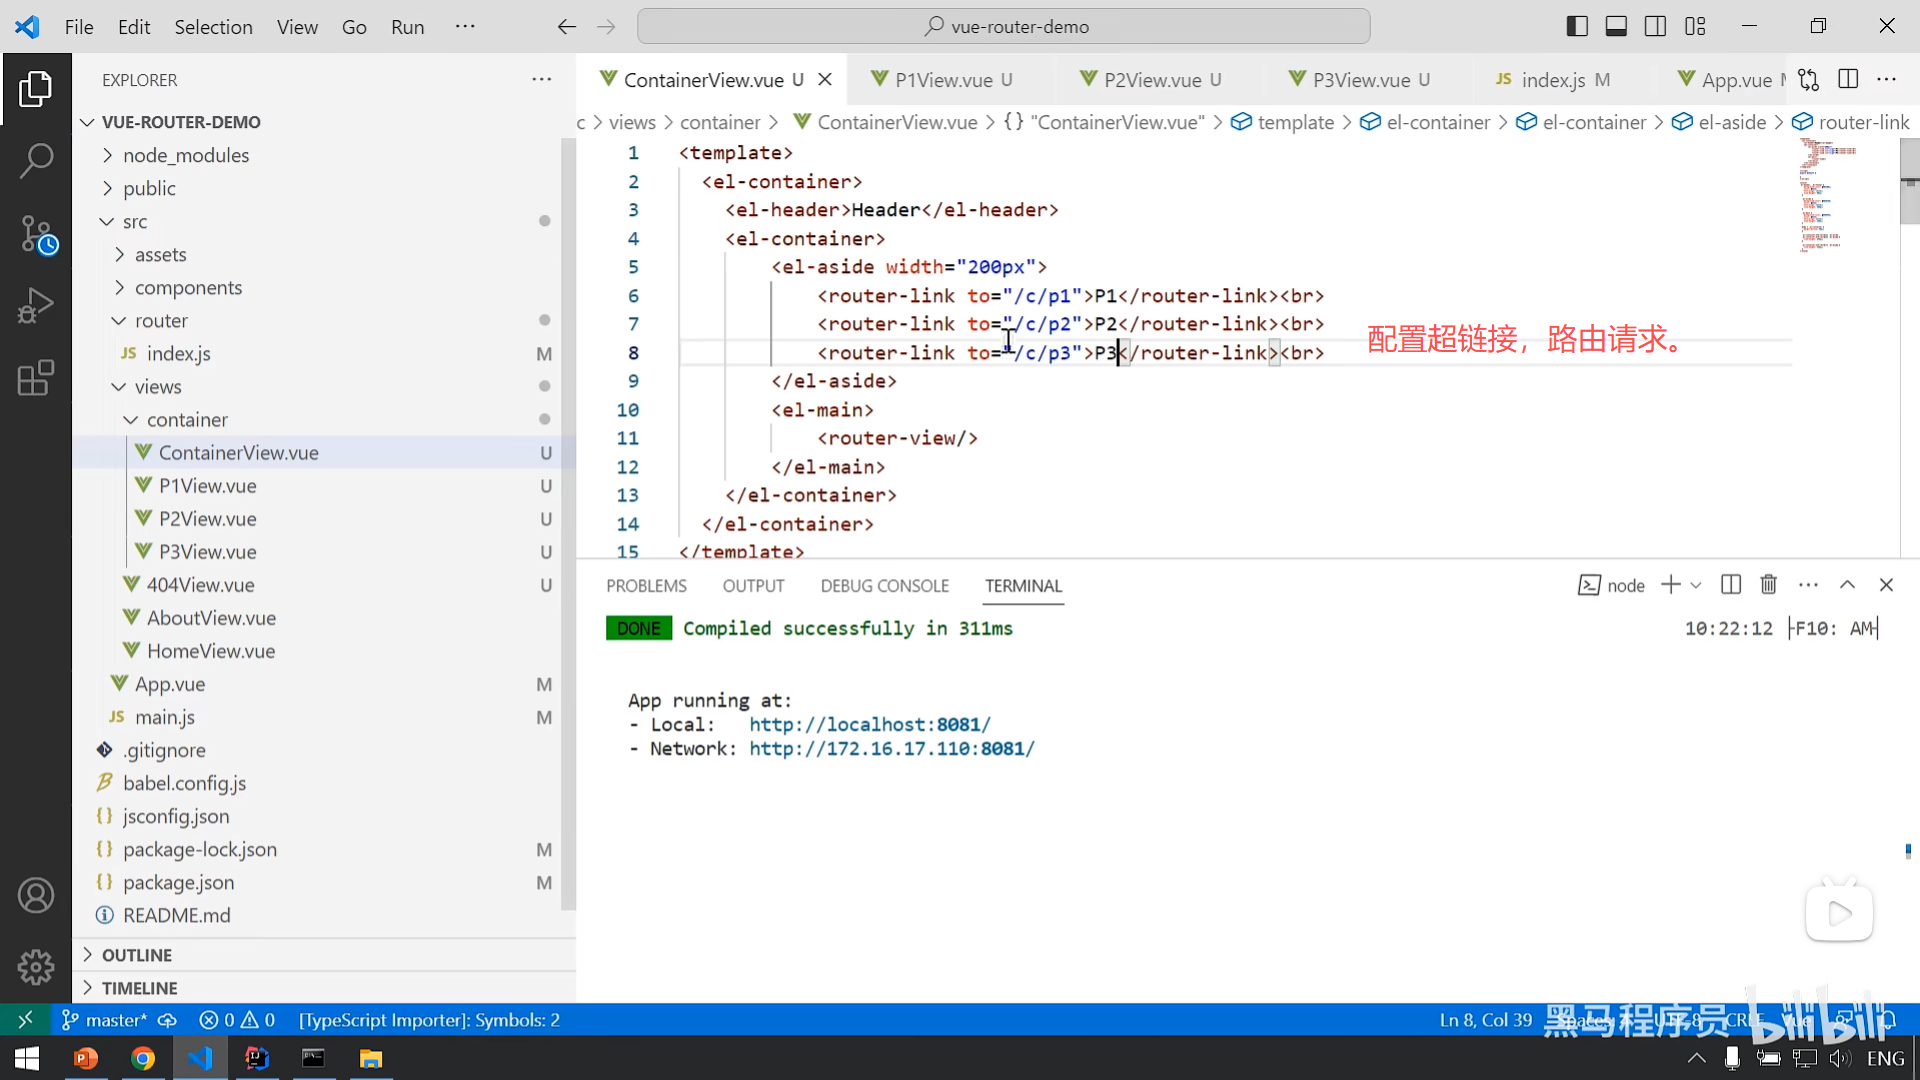Open the Search view in activity bar

point(36,160)
